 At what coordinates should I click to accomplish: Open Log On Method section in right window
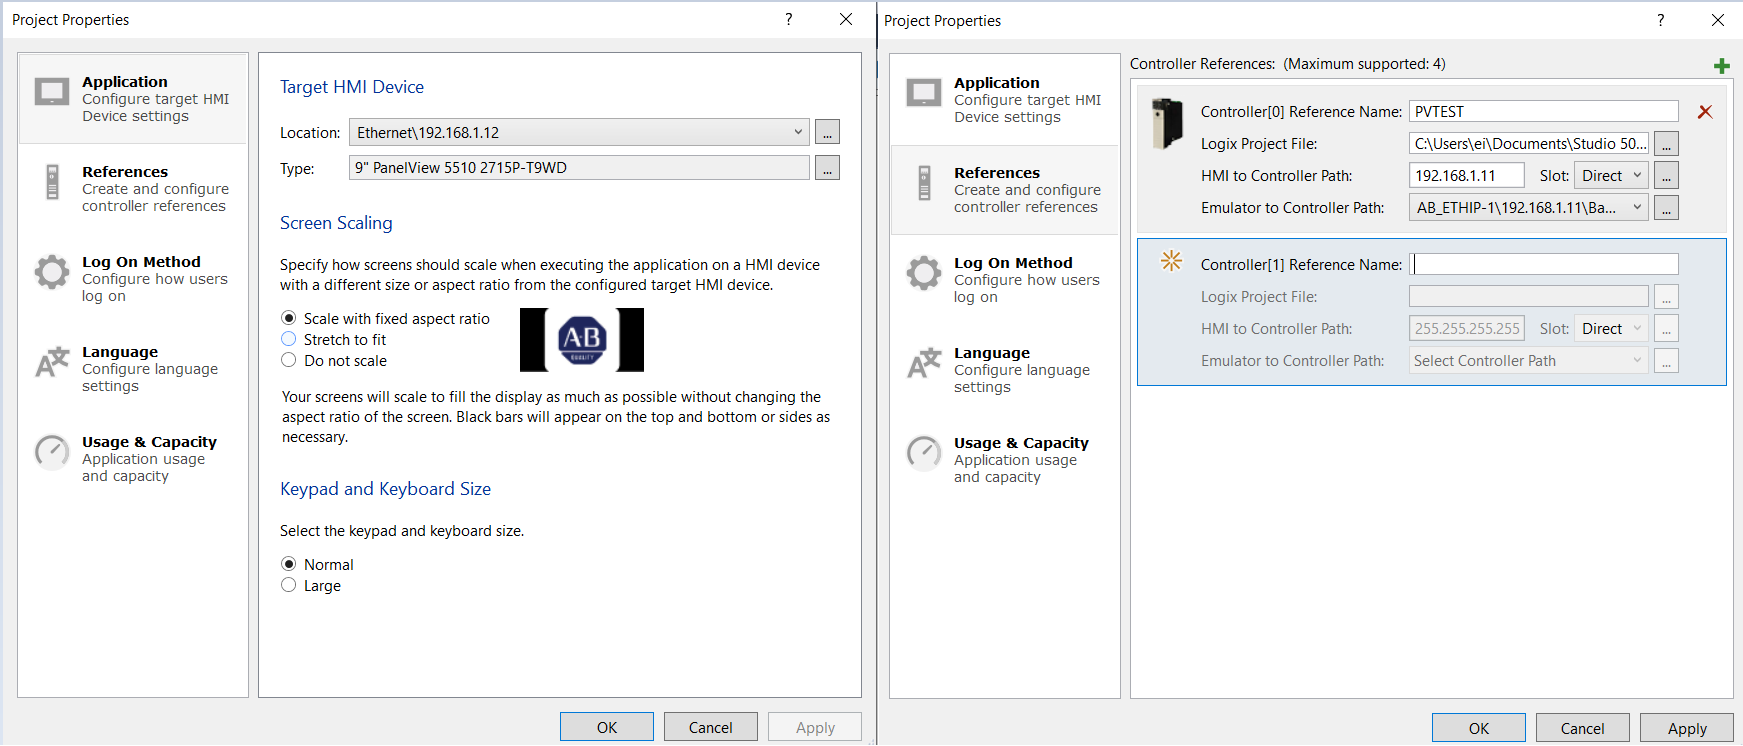1005,279
